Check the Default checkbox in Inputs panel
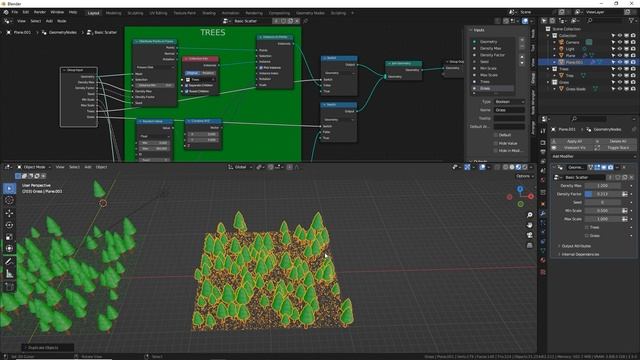The height and width of the screenshot is (360, 640). 496,135
